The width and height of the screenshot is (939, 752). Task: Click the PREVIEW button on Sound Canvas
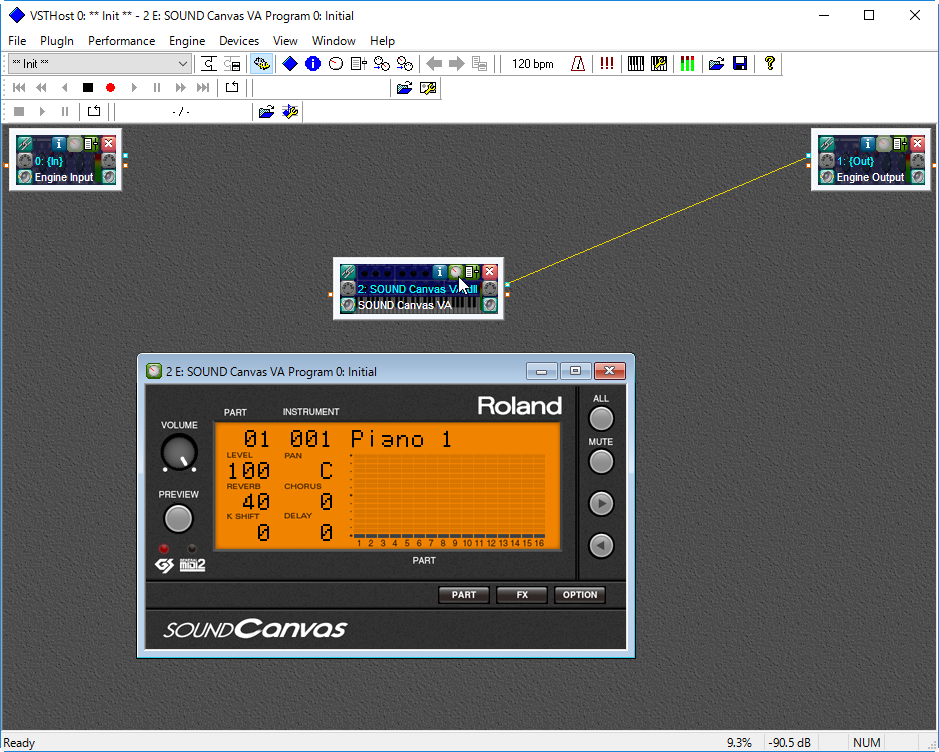coord(178,518)
